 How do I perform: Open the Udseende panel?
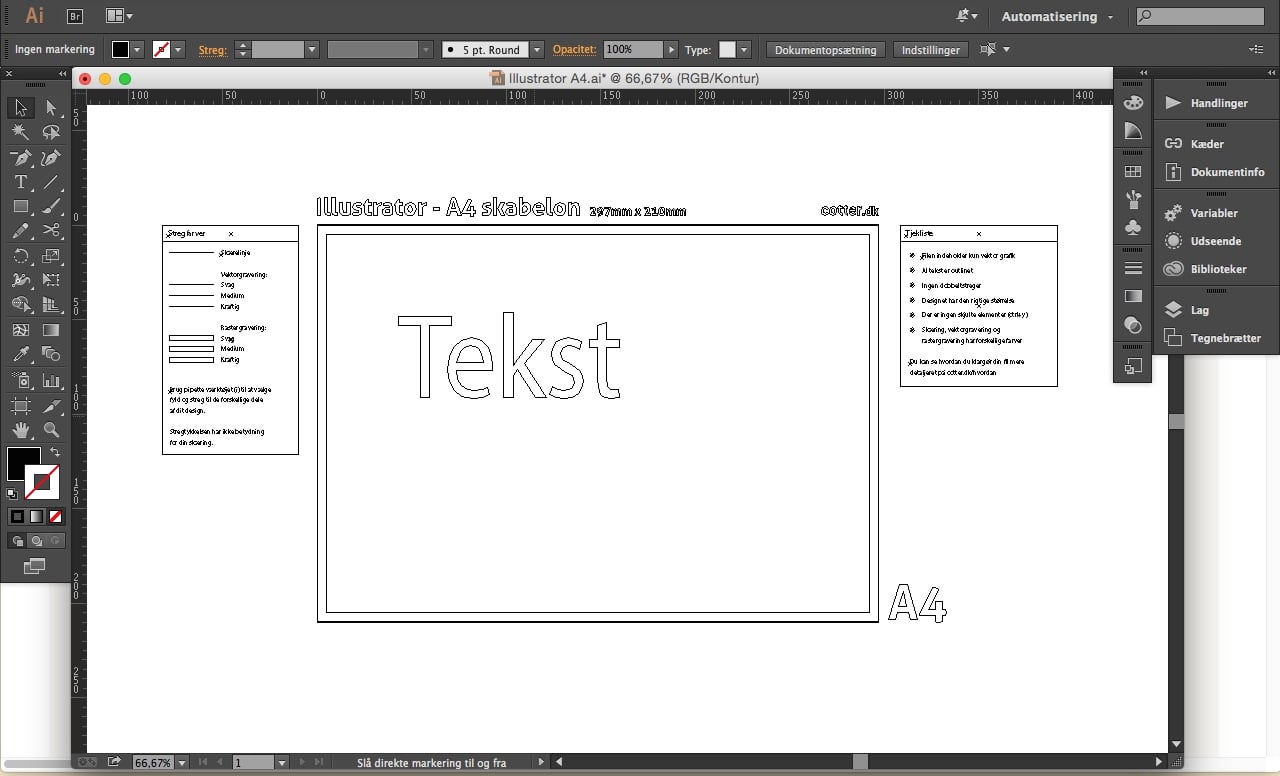(1216, 241)
